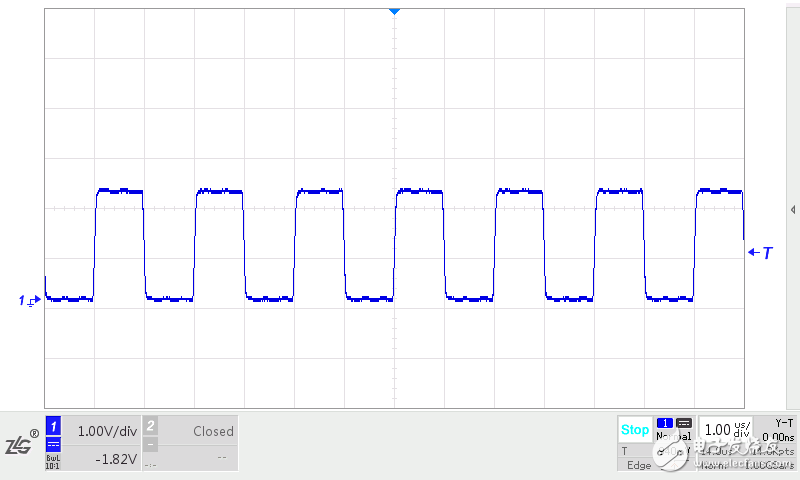Select the blue channel 1 badge

[x=54, y=427]
